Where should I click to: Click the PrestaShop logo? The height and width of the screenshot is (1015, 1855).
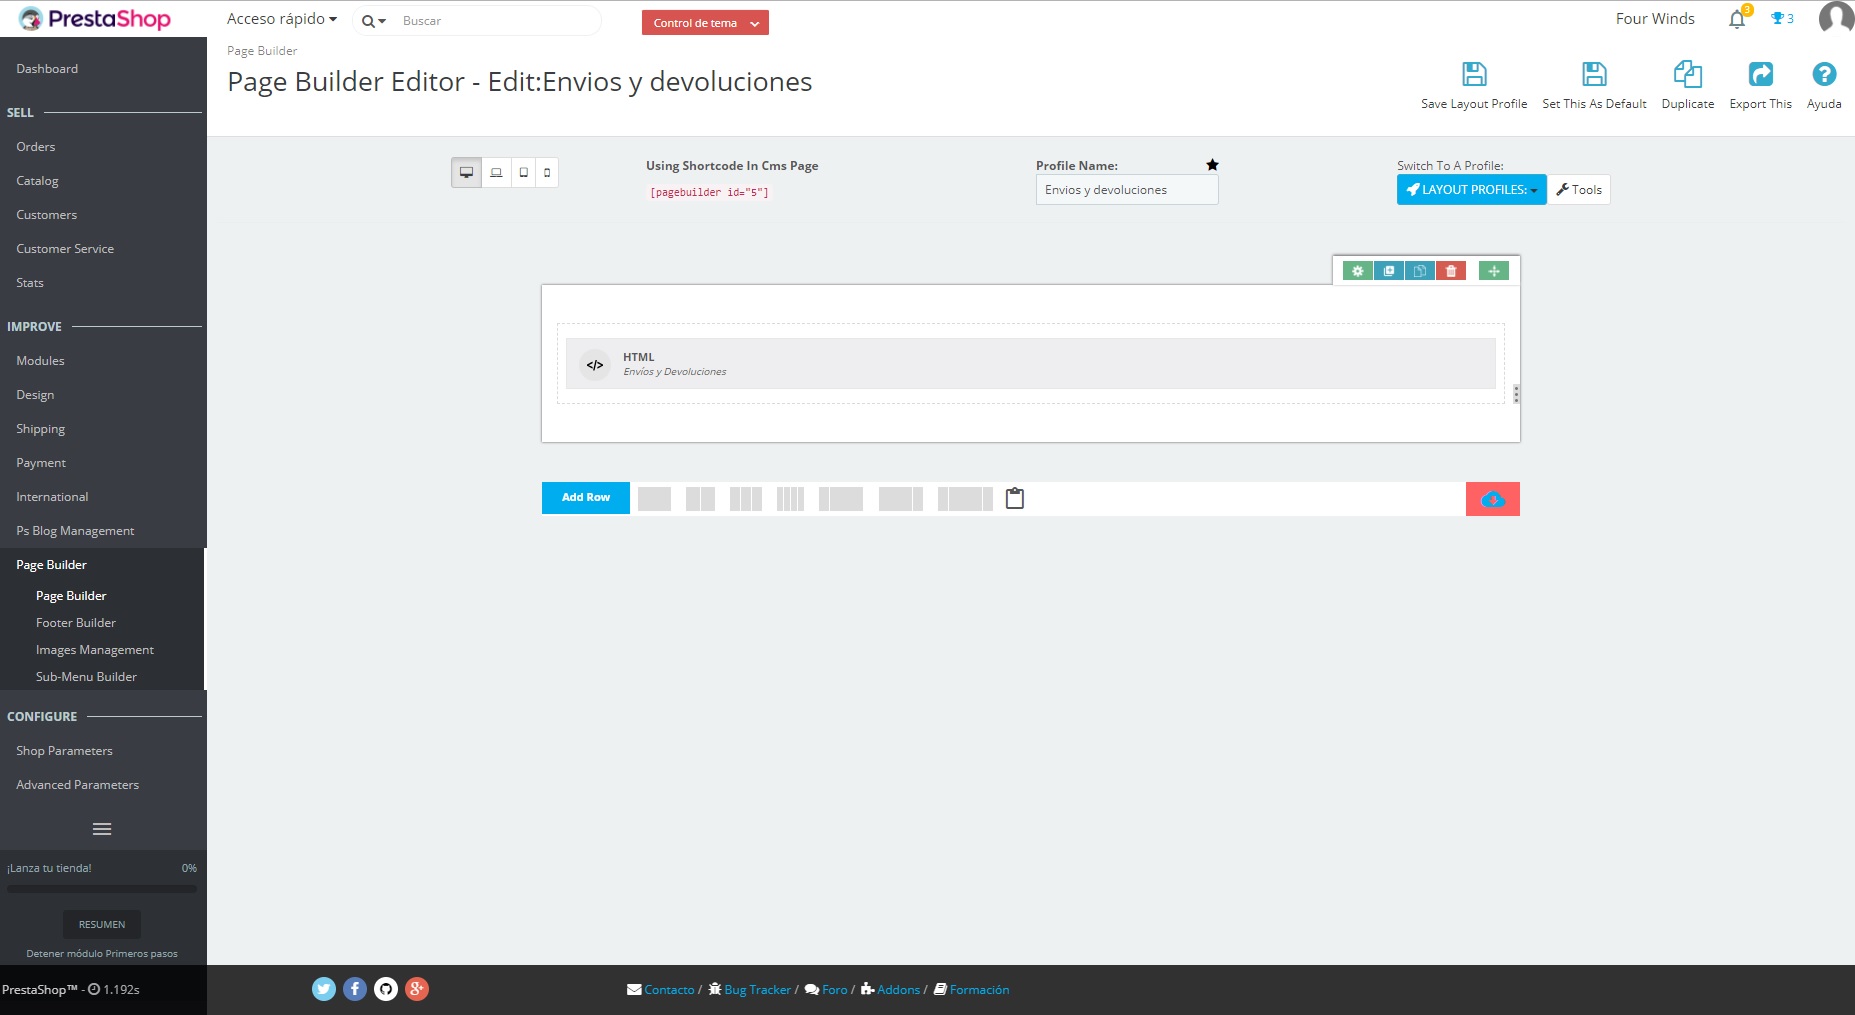(95, 19)
